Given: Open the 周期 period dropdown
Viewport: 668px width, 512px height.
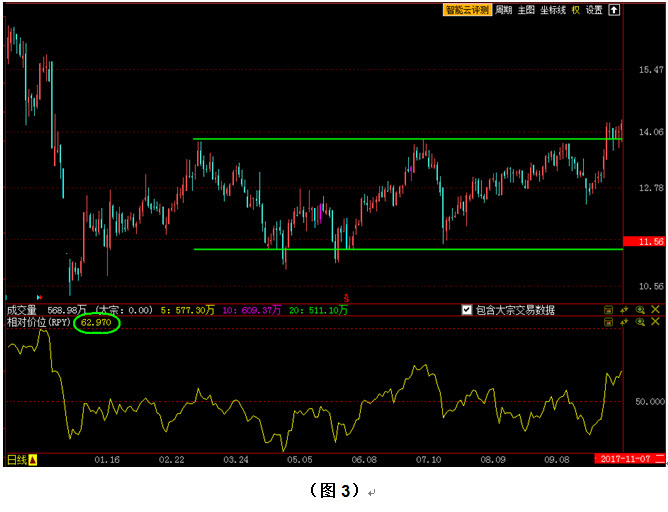Looking at the screenshot, I should click(x=503, y=10).
